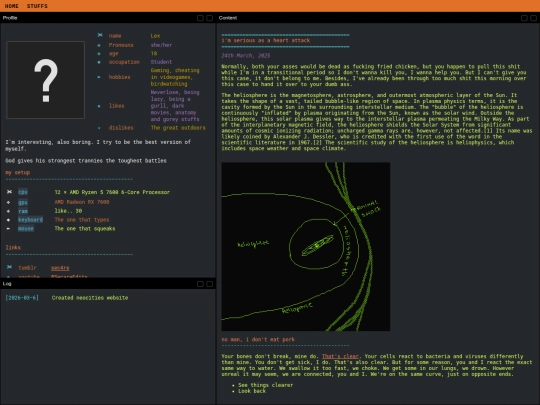Viewport: 540px width, 405px height.
Task: Click the question mark profile picture
Action: (45, 80)
